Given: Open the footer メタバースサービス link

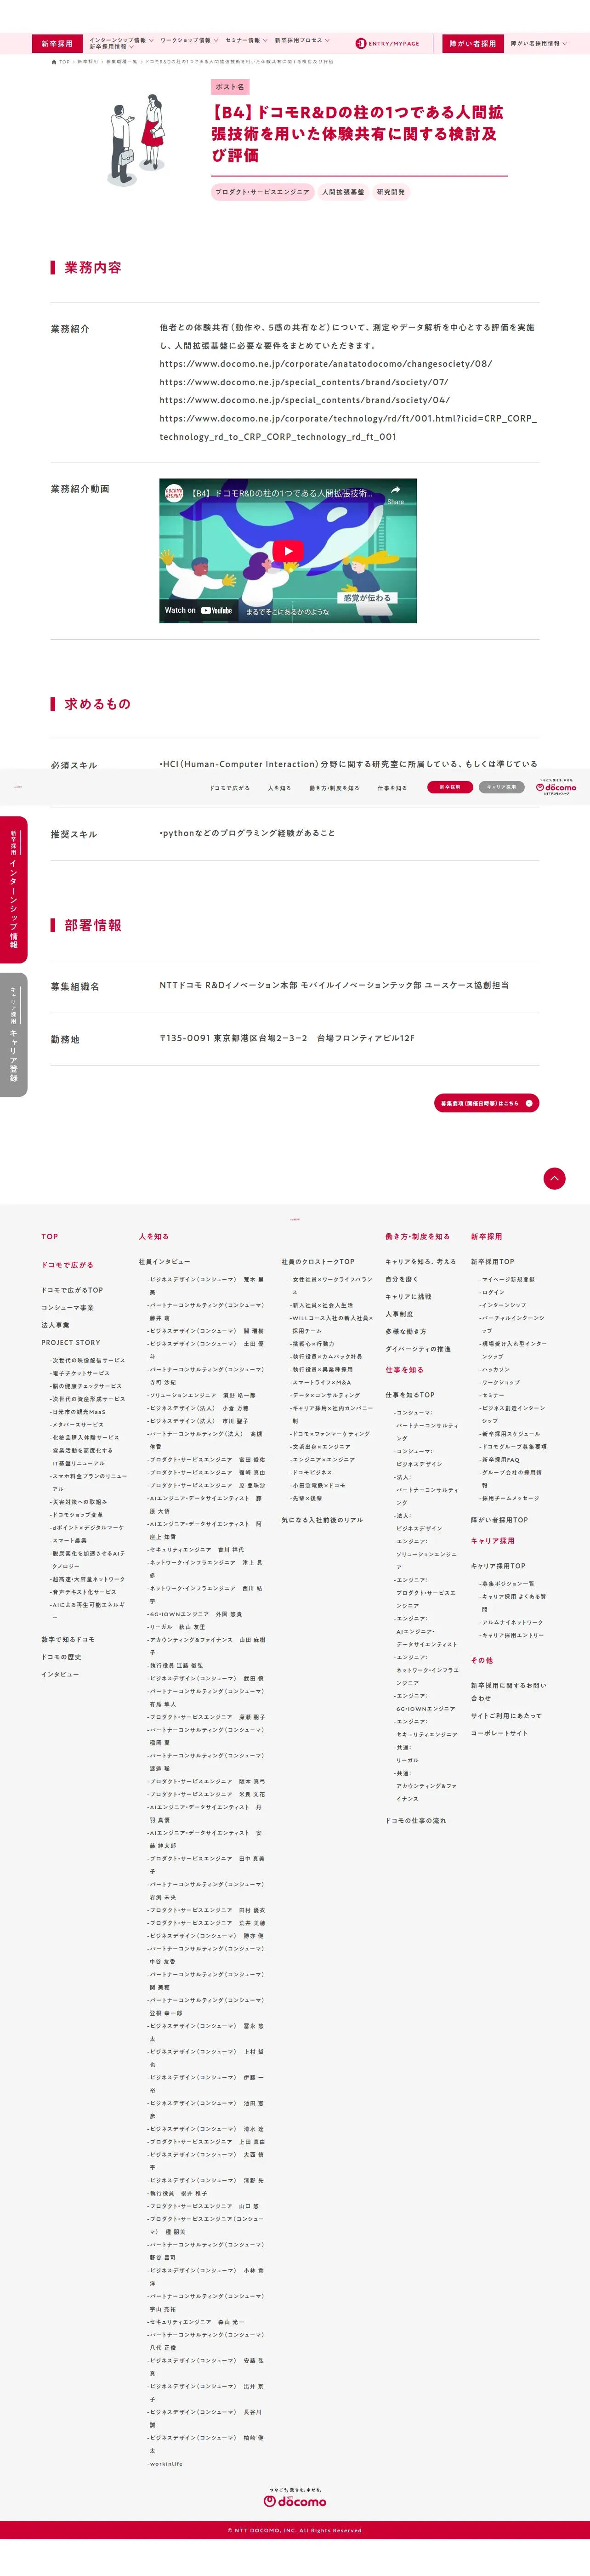Looking at the screenshot, I should point(78,1424).
